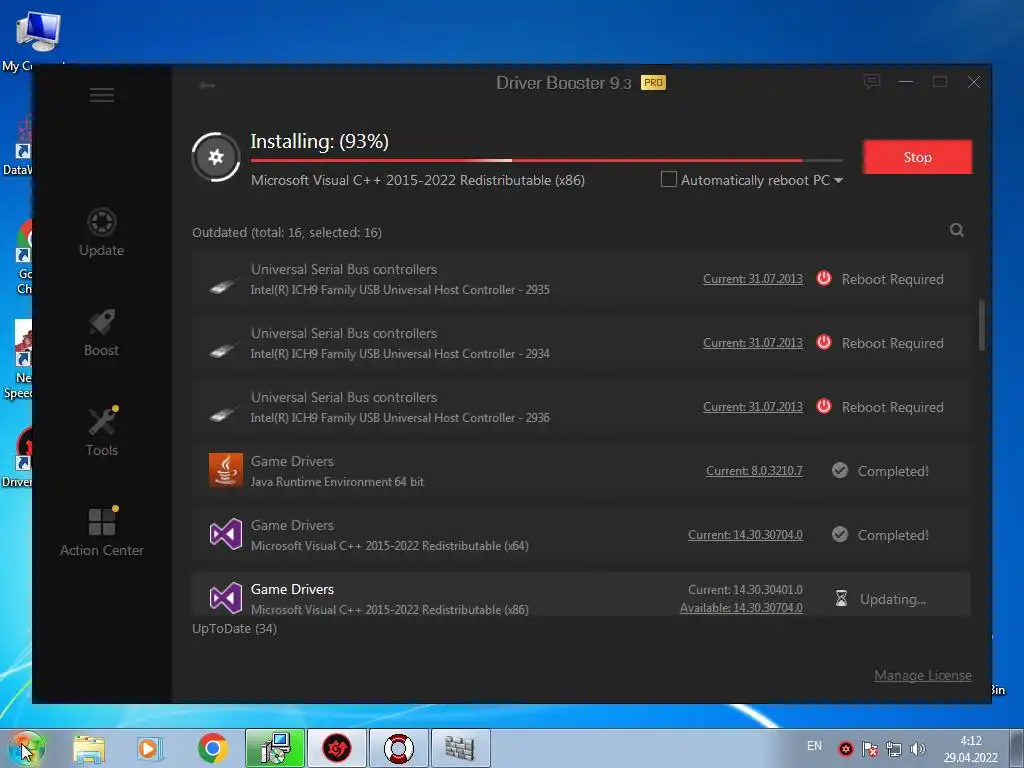Open Current: 8.0.3210.7 version link

tap(754, 471)
